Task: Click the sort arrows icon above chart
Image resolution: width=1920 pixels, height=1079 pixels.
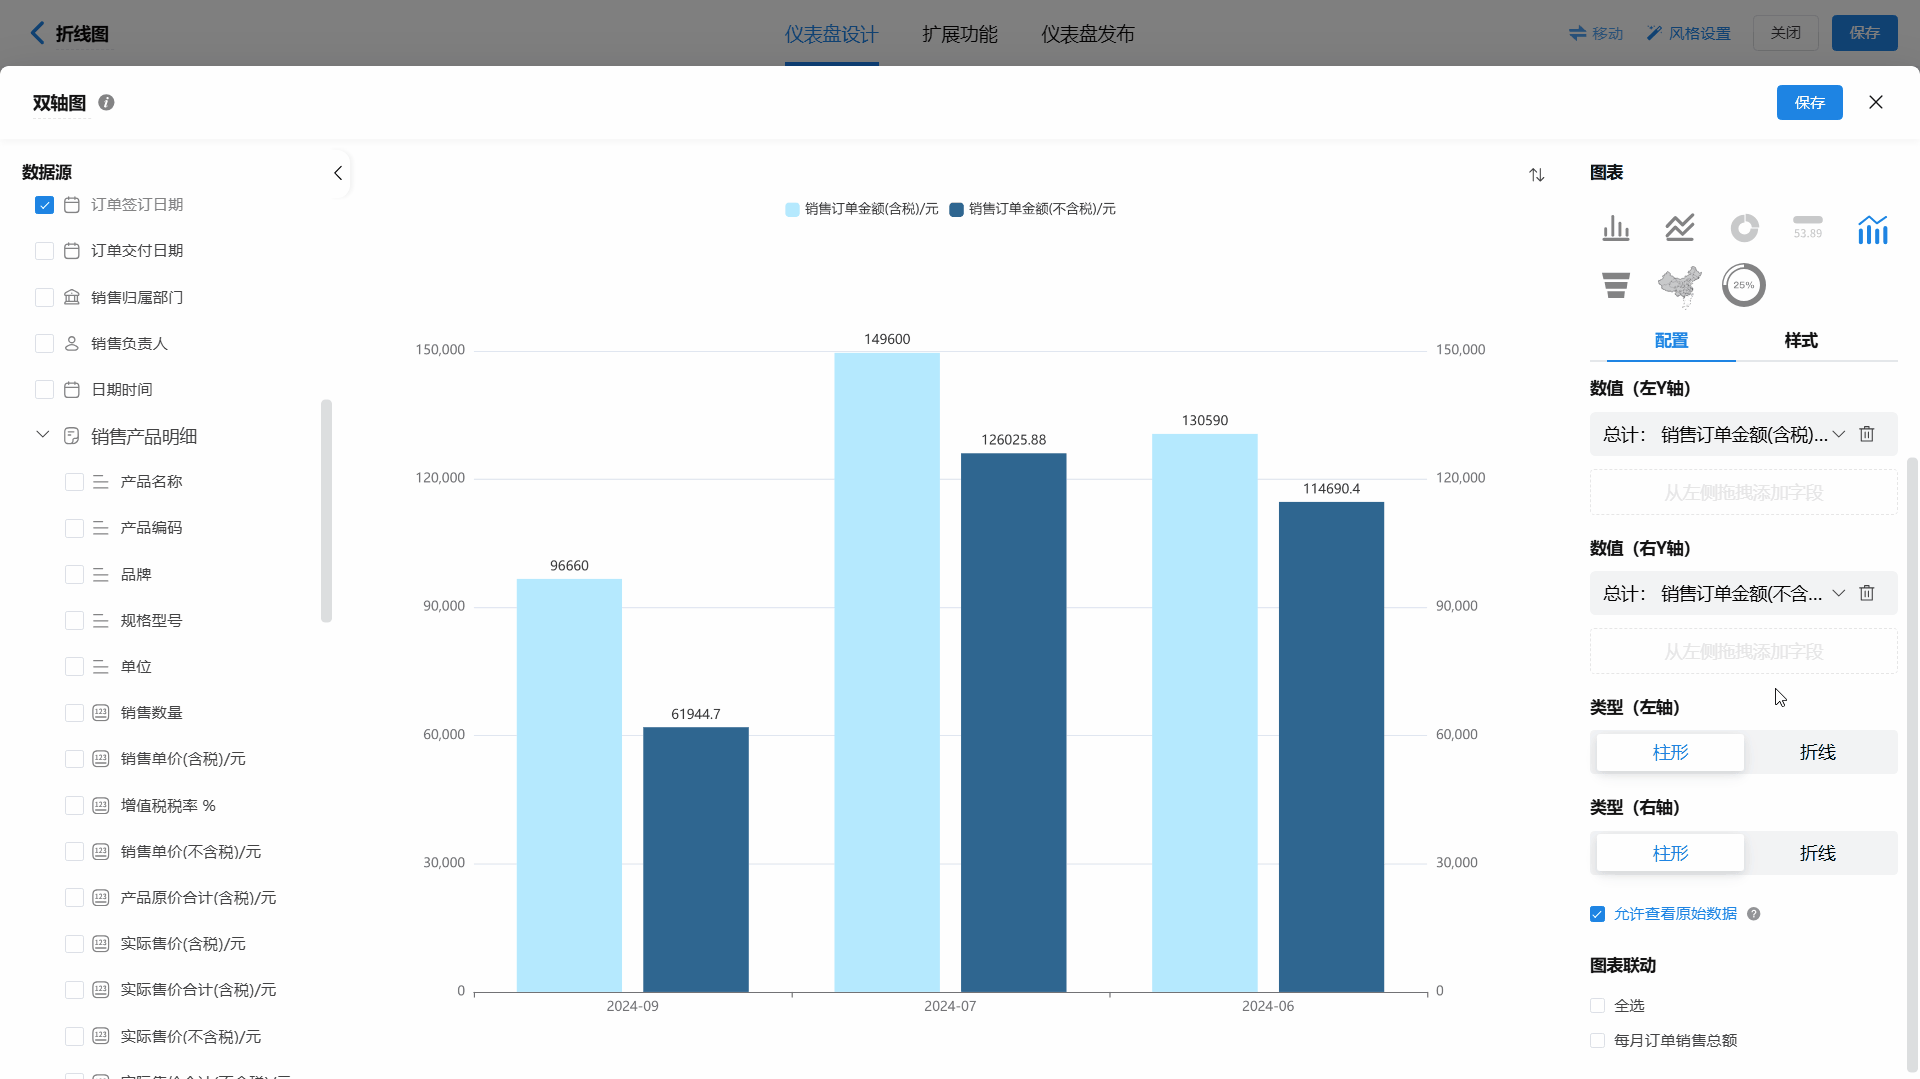Action: [x=1536, y=175]
